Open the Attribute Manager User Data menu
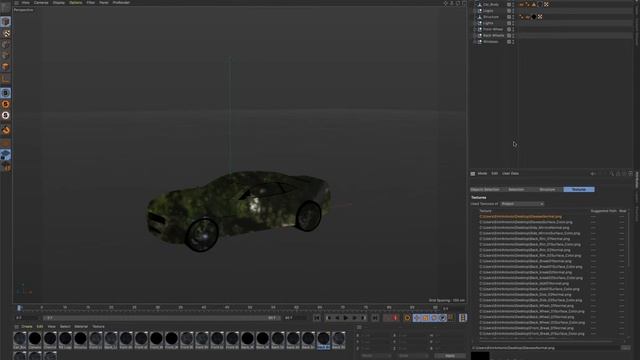Viewport: 640px width, 360px height. click(510, 173)
